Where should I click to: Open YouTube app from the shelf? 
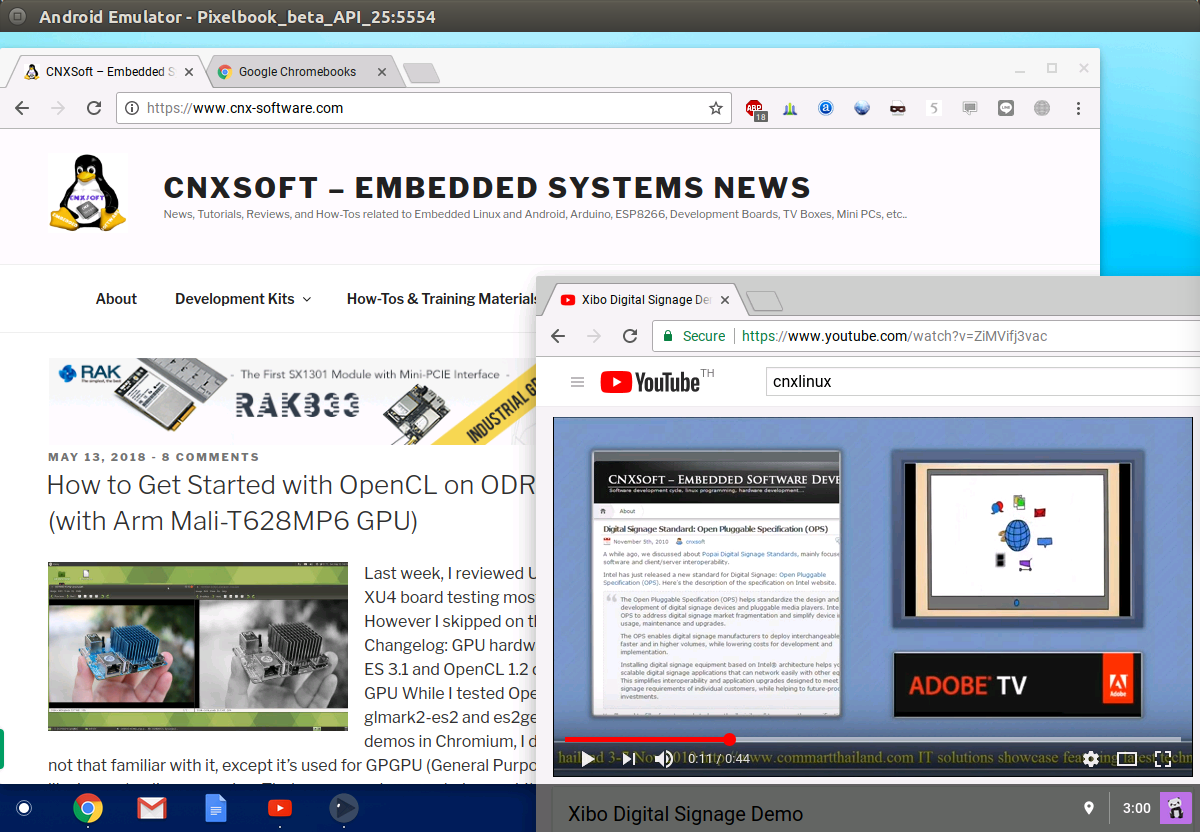tap(280, 808)
